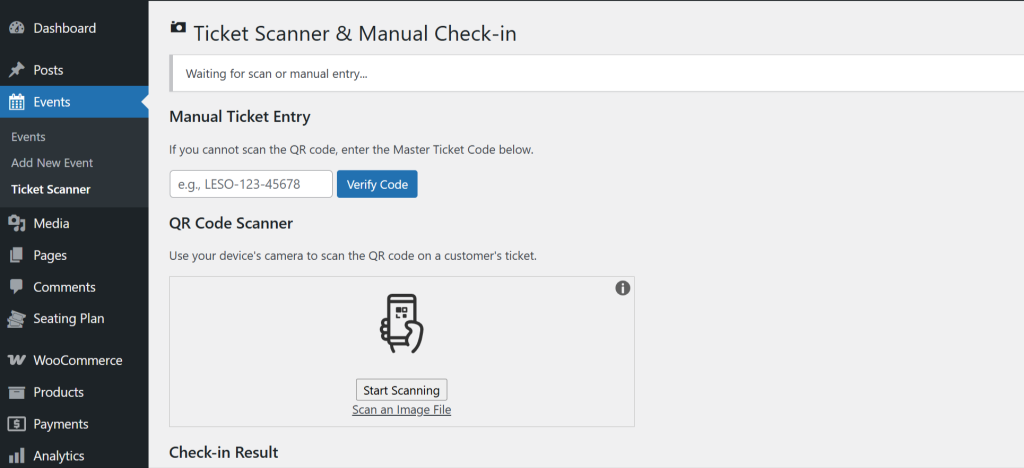
Task: Click the Products box icon
Action: click(x=17, y=392)
